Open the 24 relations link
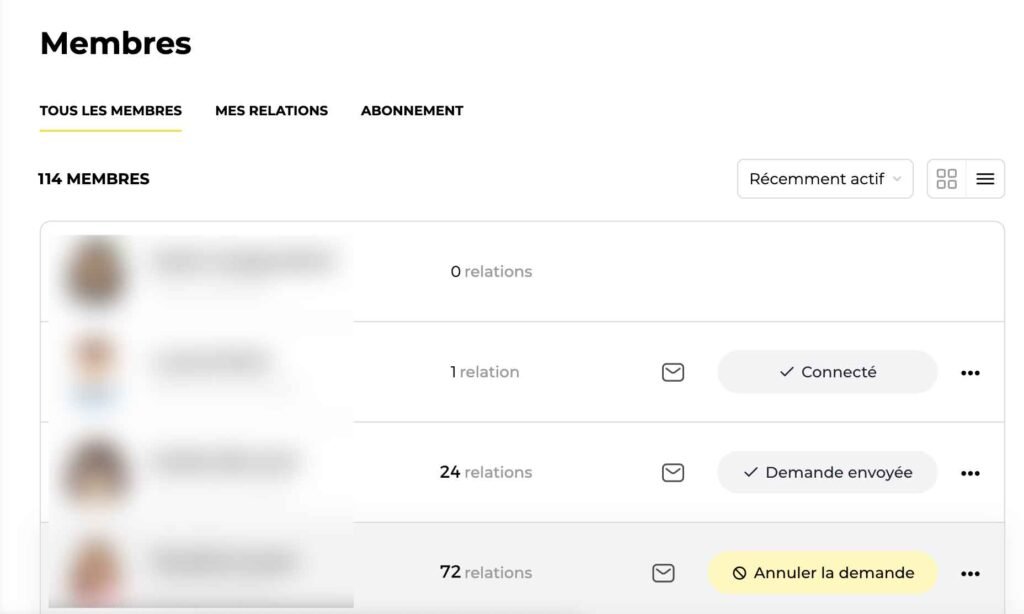This screenshot has width=1024, height=614. click(486, 472)
